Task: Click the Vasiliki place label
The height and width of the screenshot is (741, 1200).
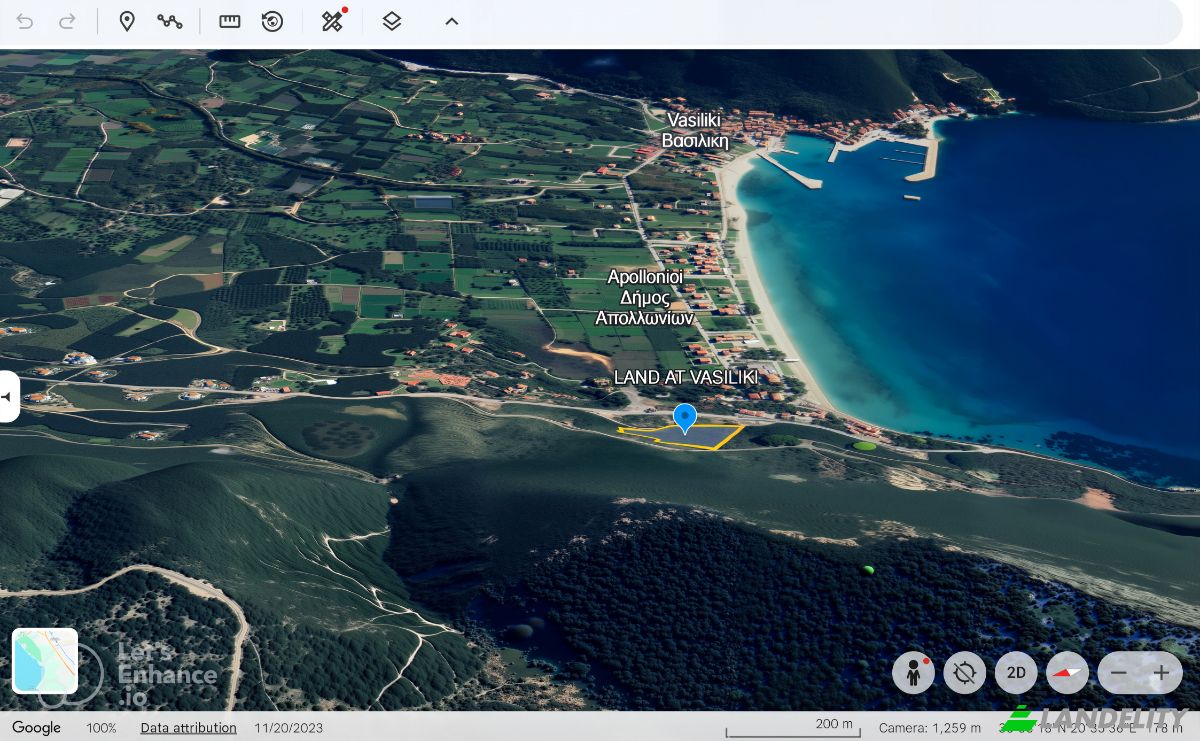Action: (x=694, y=130)
